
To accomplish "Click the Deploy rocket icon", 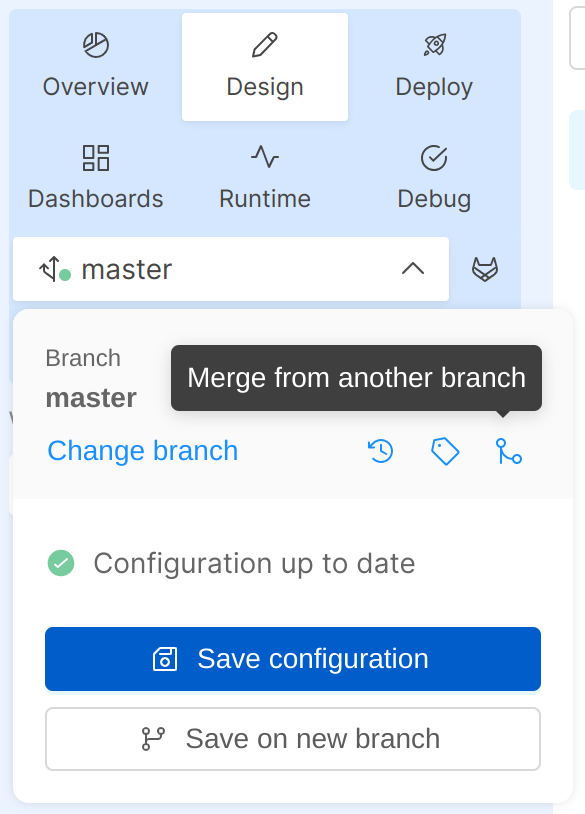I will coord(434,45).
